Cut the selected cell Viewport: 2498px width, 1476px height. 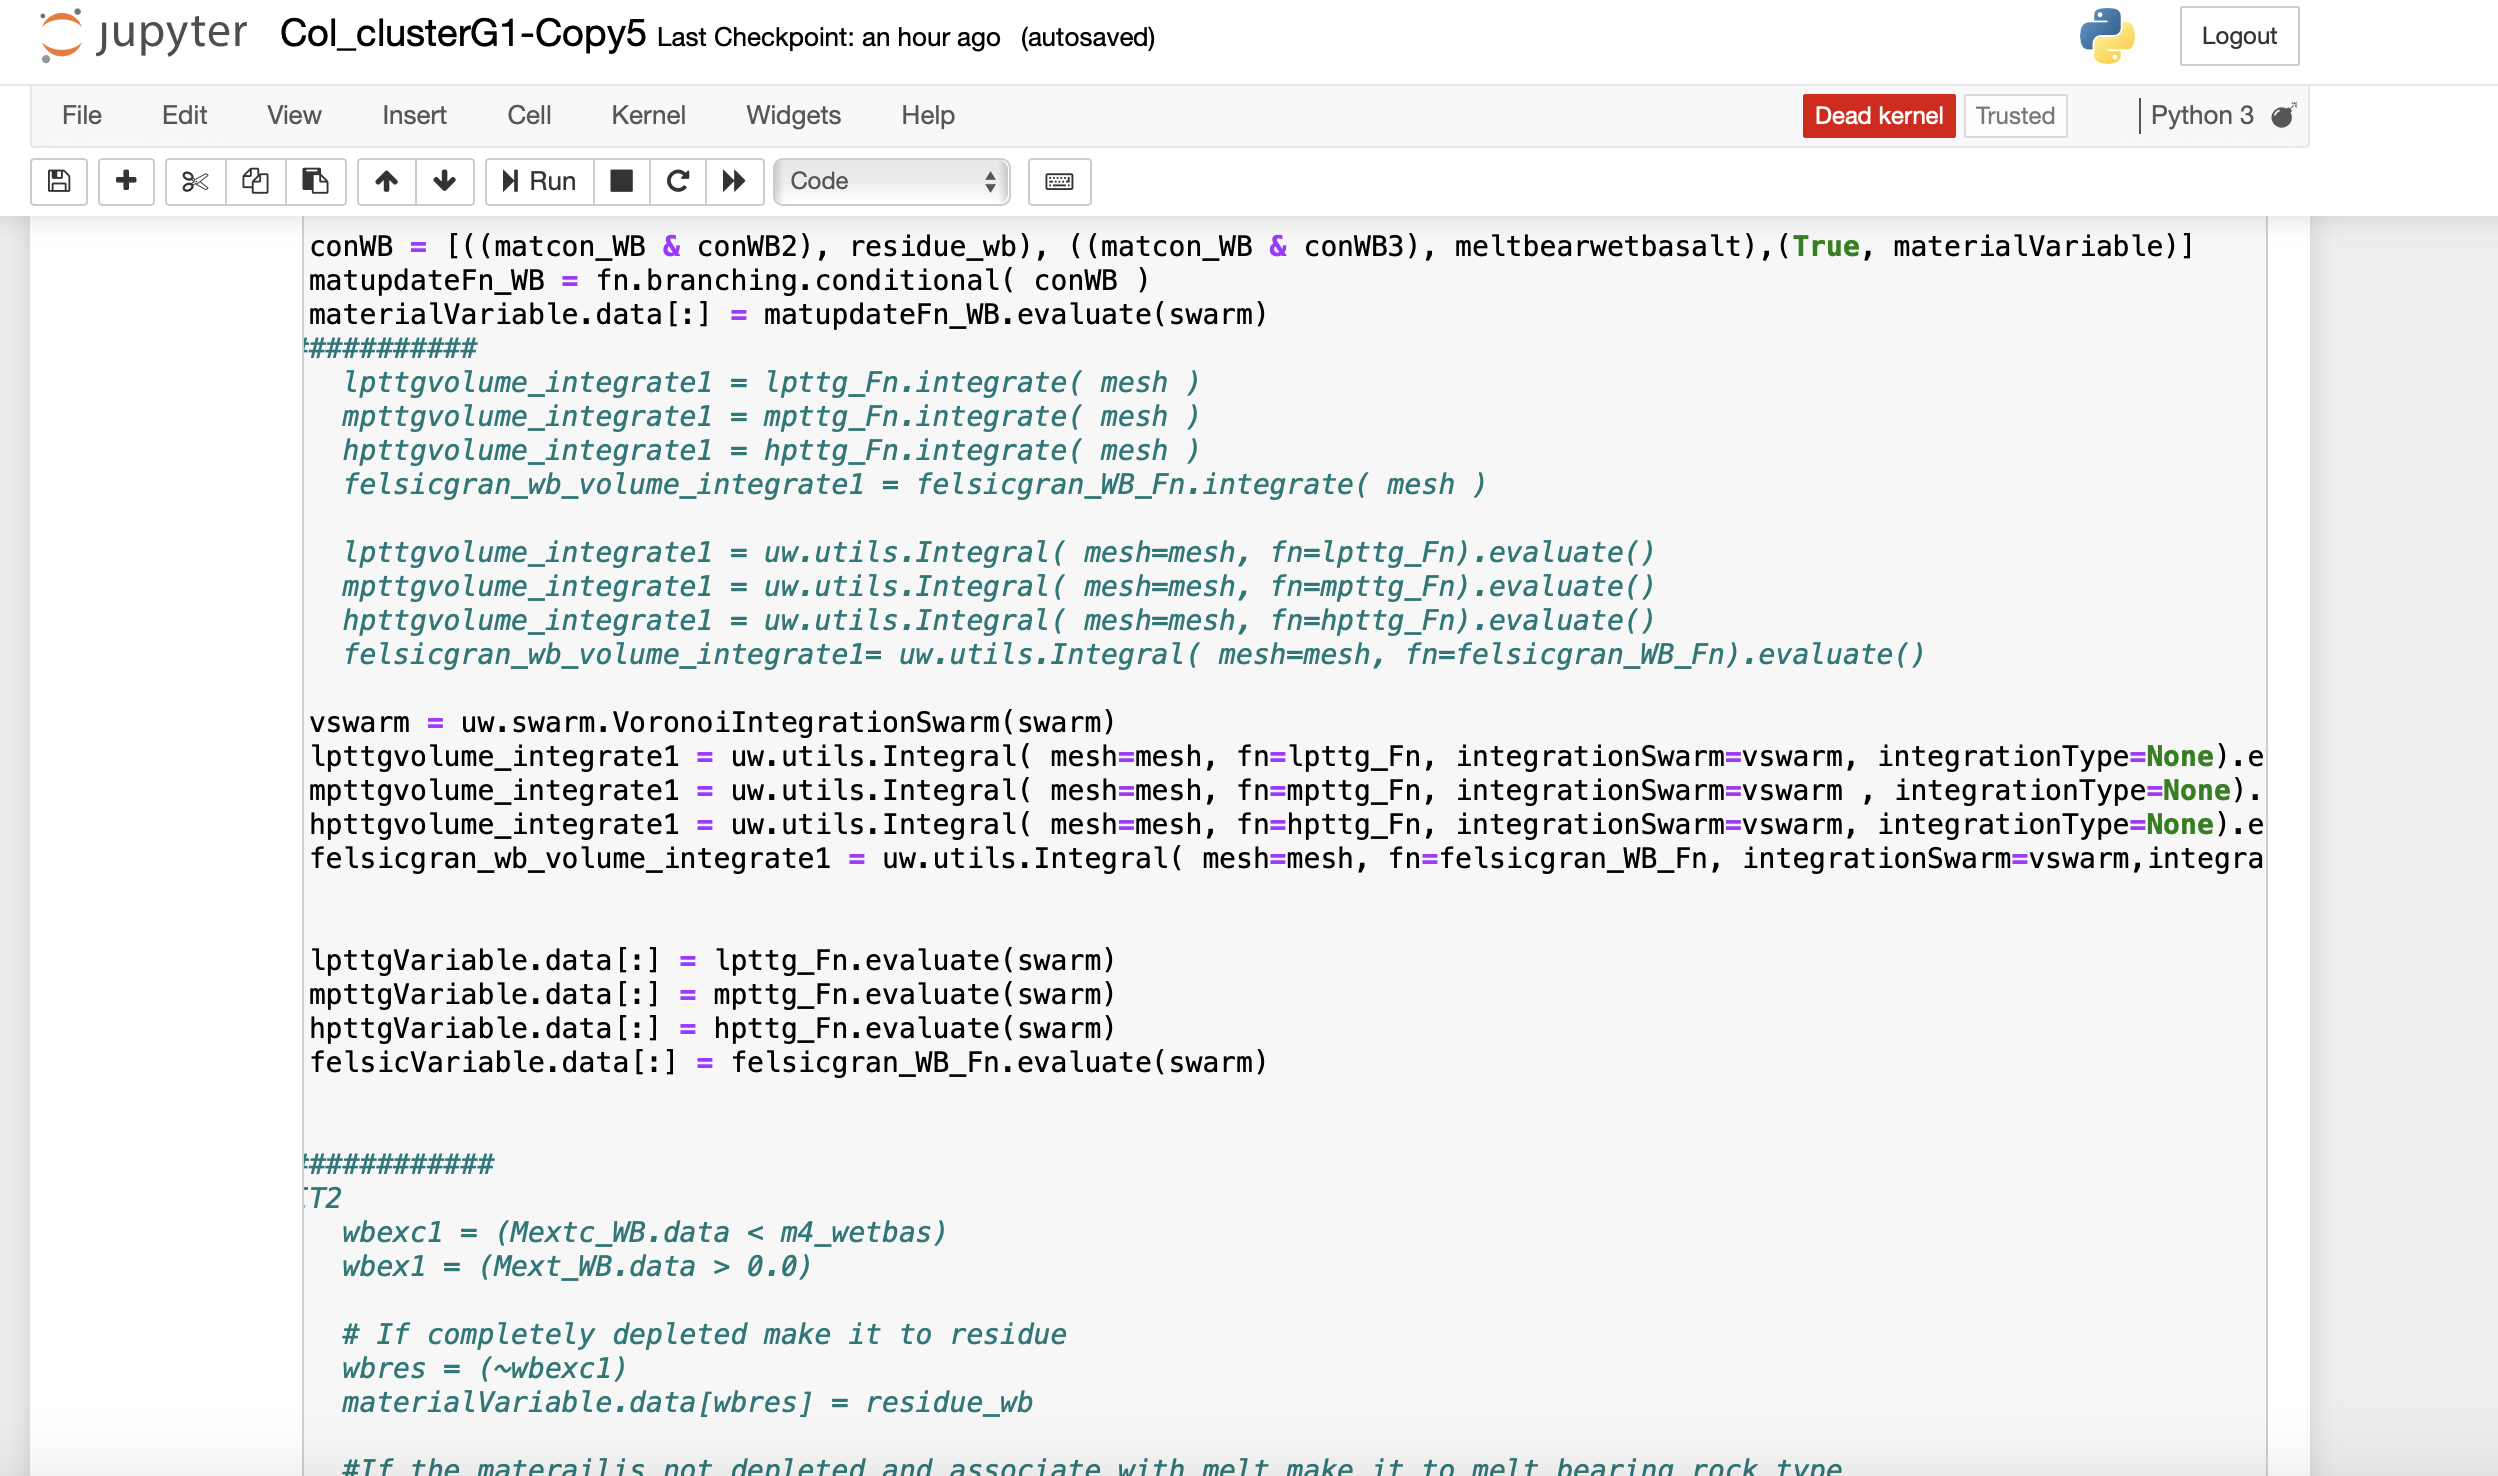pos(194,182)
